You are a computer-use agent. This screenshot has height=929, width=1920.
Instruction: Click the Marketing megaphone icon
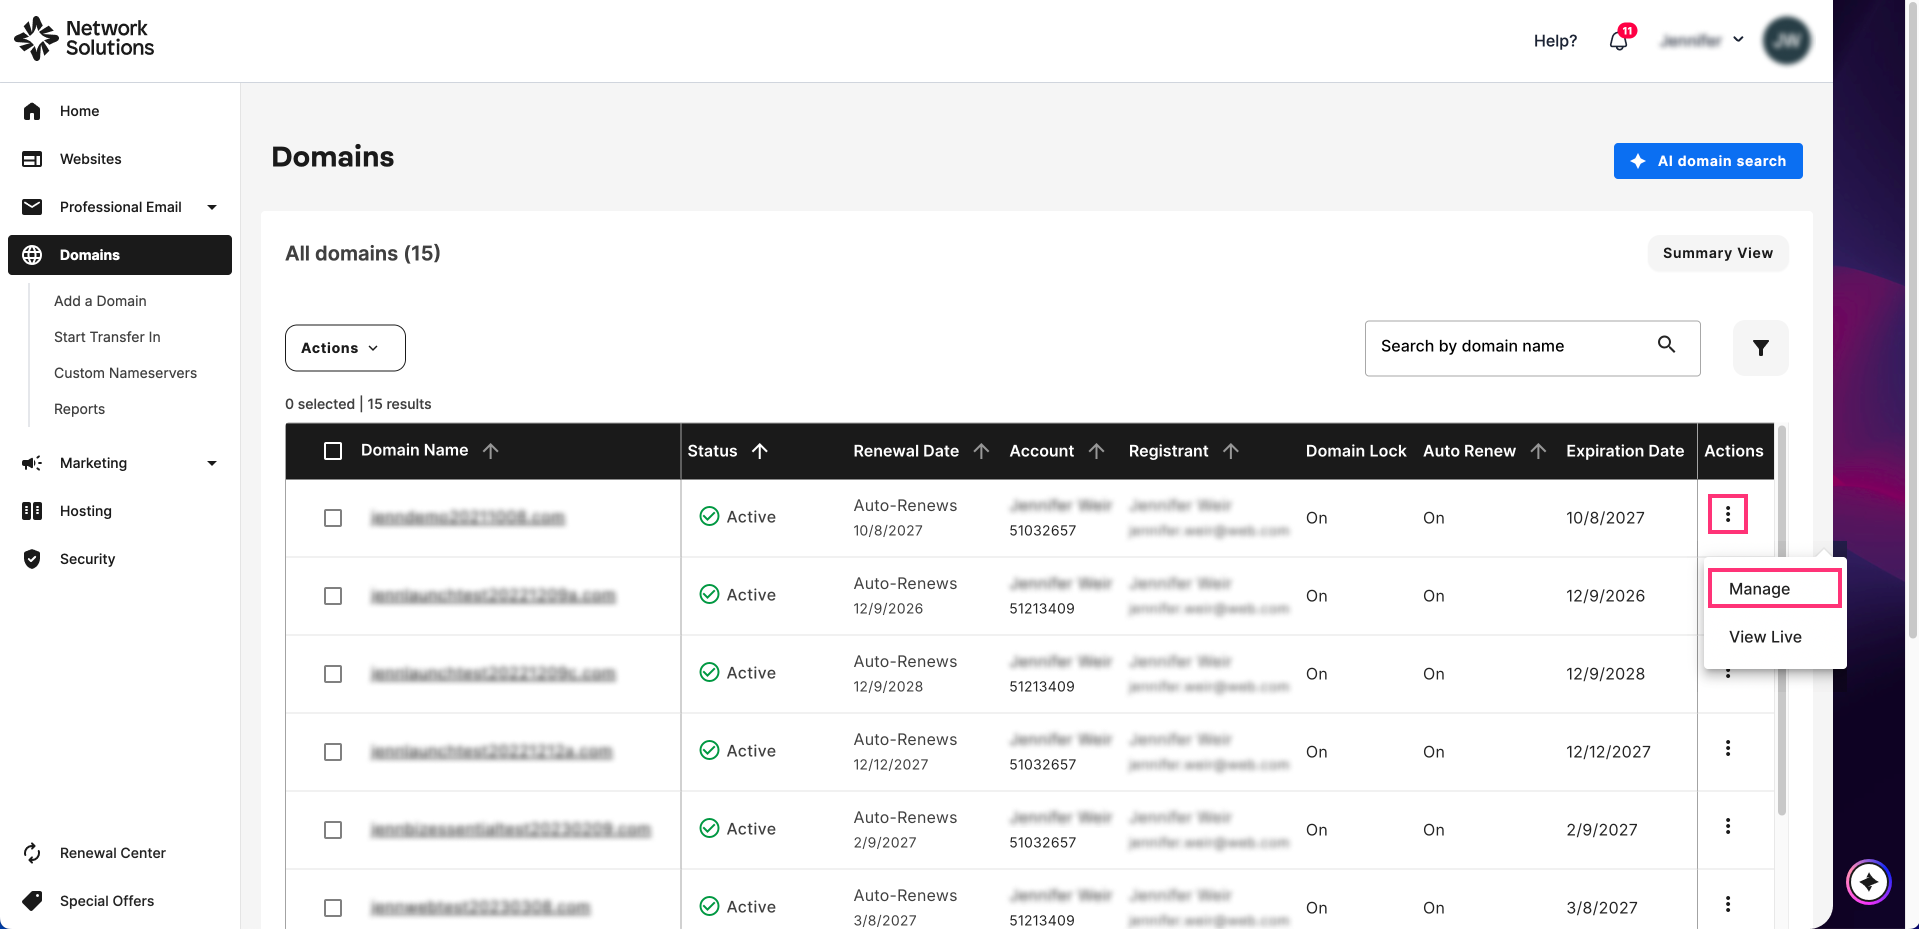(32, 463)
